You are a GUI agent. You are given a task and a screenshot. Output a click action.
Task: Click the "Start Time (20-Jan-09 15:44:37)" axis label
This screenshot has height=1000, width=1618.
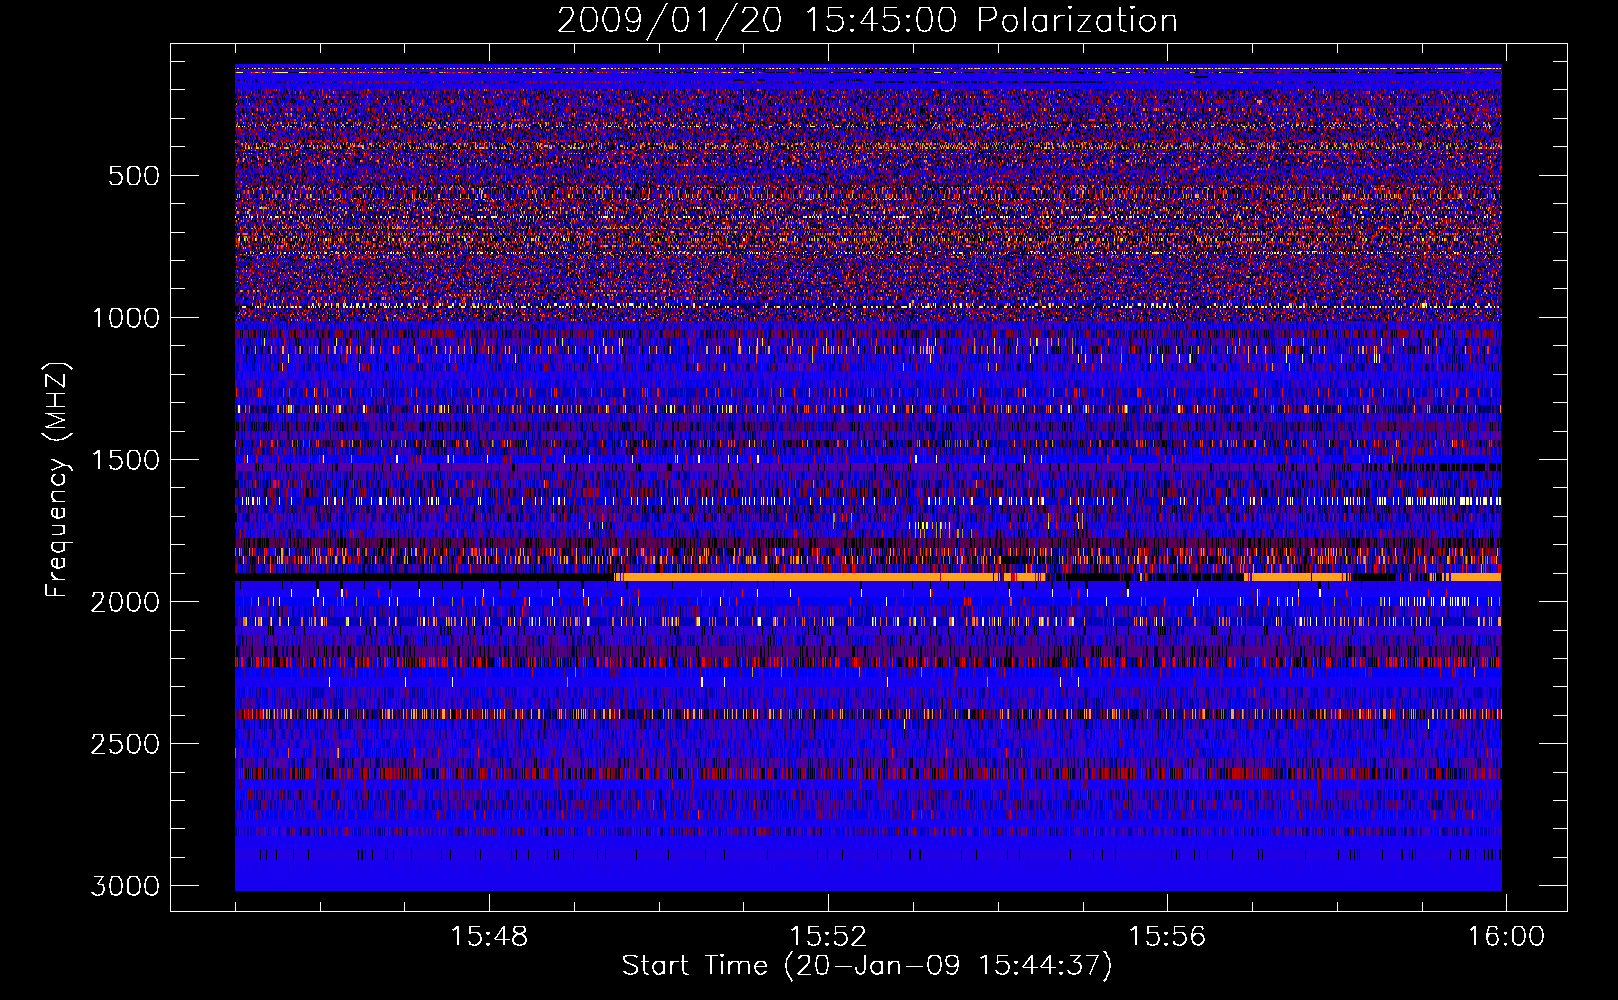click(867, 966)
